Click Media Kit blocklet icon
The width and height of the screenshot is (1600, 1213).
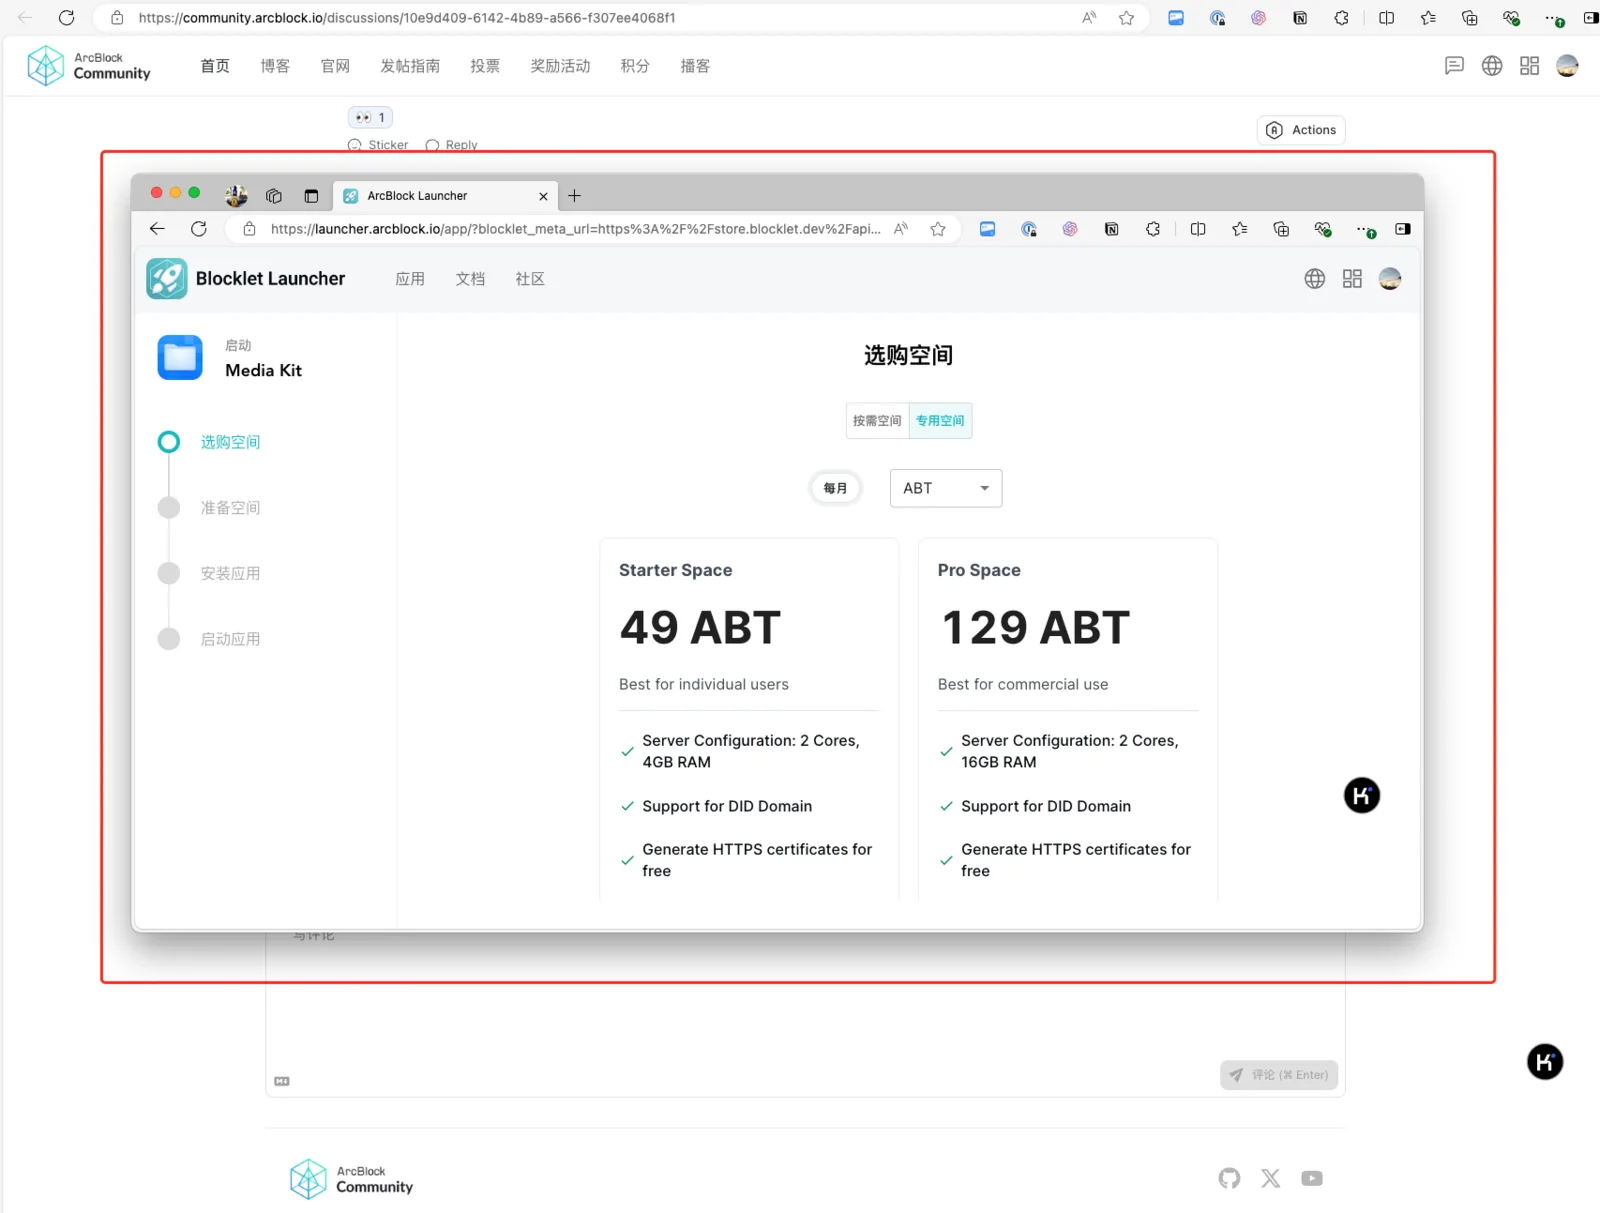point(180,358)
